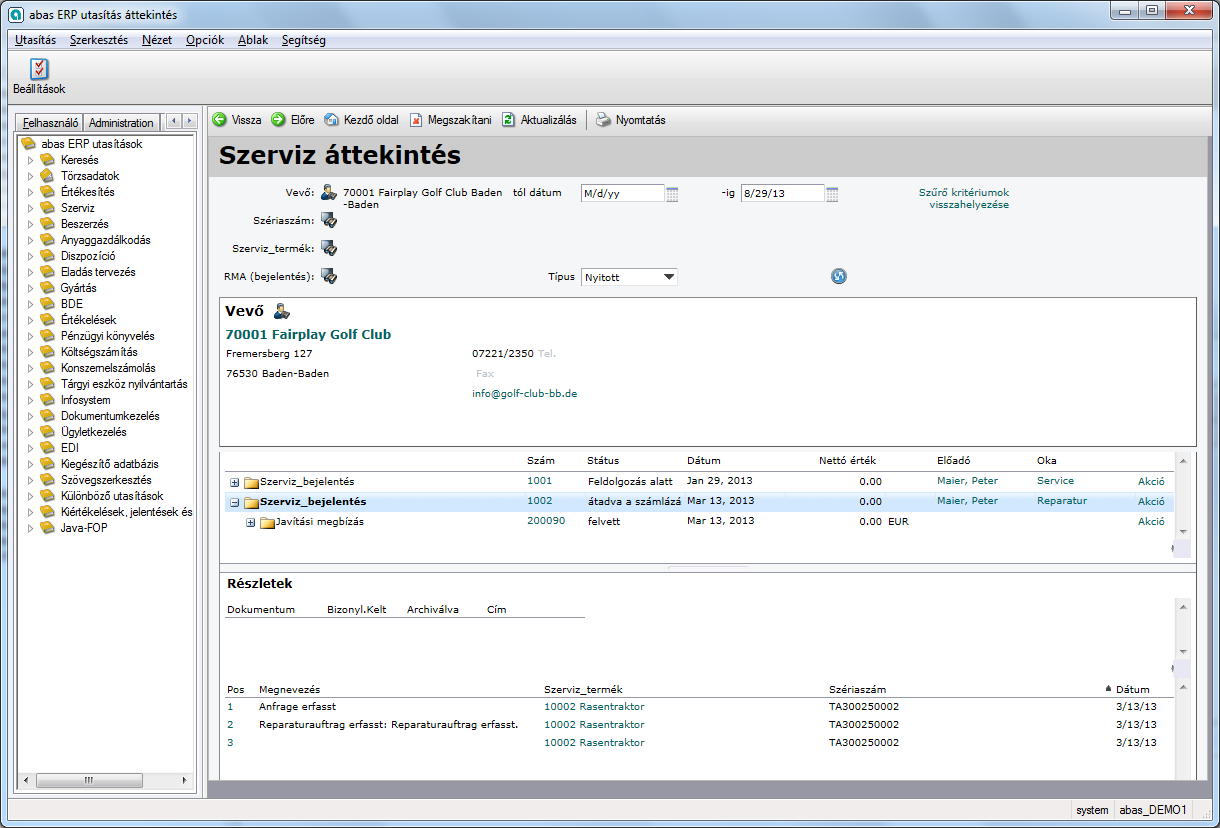Expand the Beszerzés tree node

click(31, 224)
